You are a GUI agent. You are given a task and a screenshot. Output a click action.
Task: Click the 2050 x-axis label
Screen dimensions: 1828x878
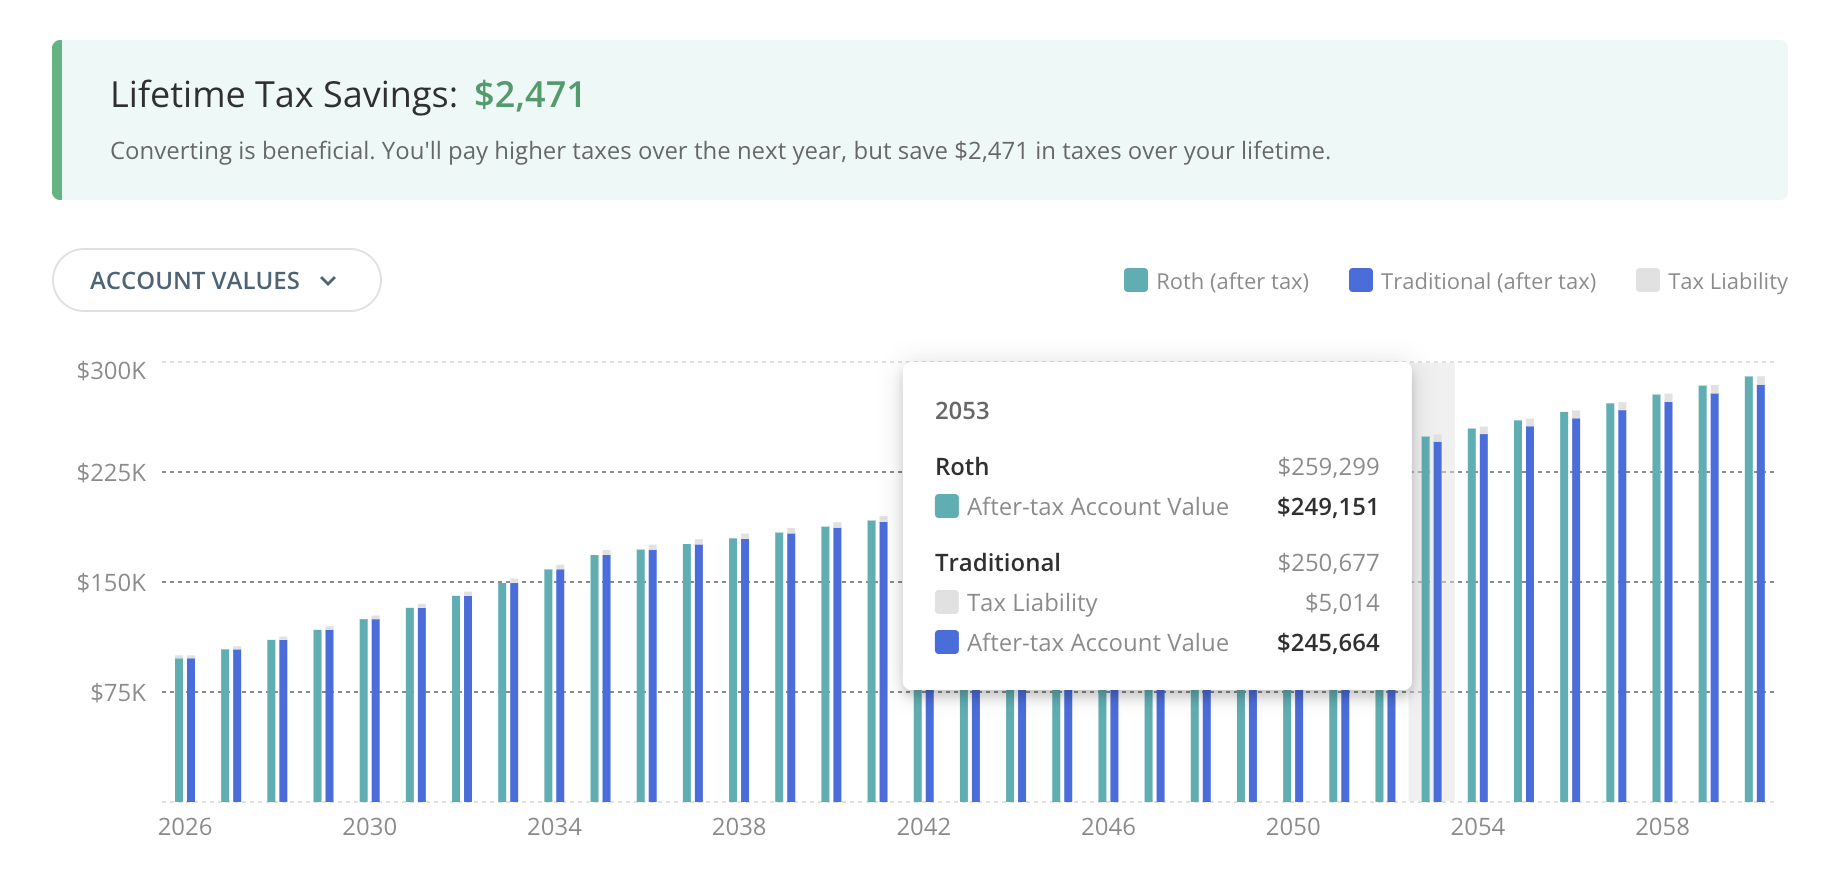(x=1293, y=827)
